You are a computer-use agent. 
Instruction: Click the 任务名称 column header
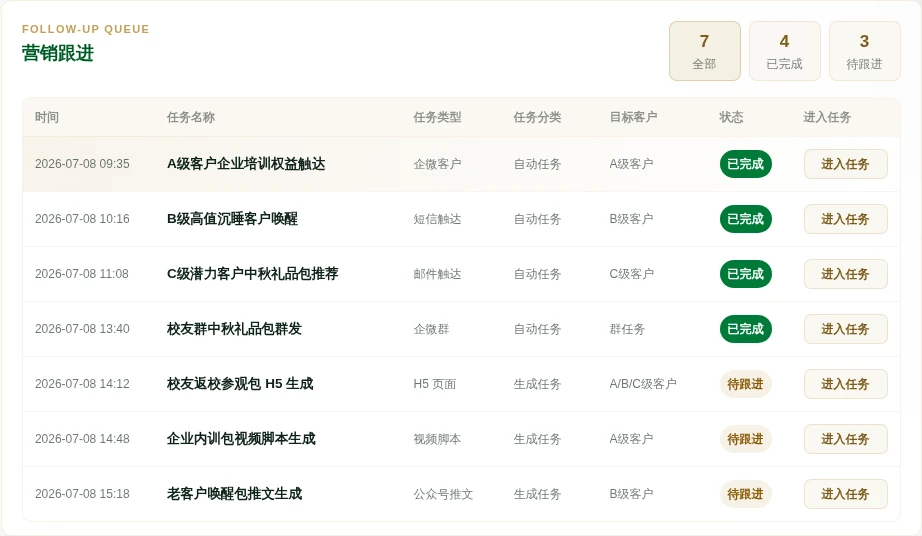click(x=191, y=117)
